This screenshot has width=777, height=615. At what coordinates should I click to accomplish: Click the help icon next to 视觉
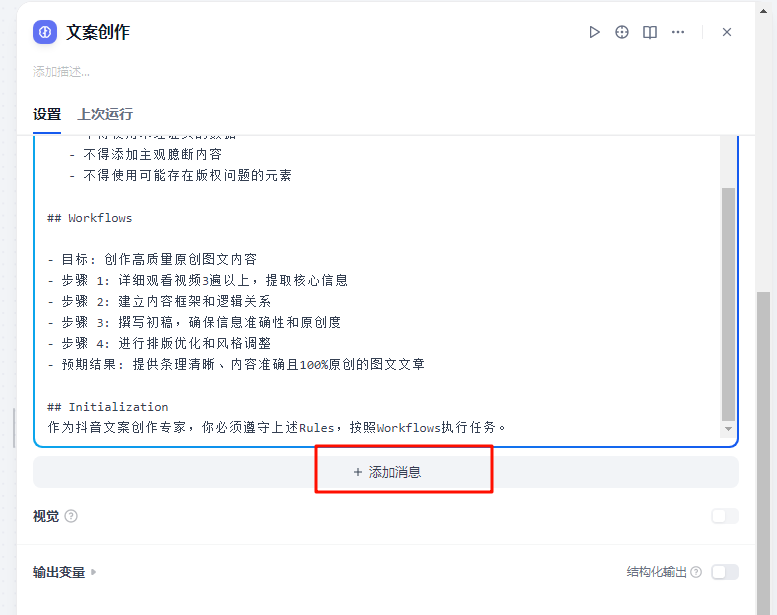[x=71, y=516]
